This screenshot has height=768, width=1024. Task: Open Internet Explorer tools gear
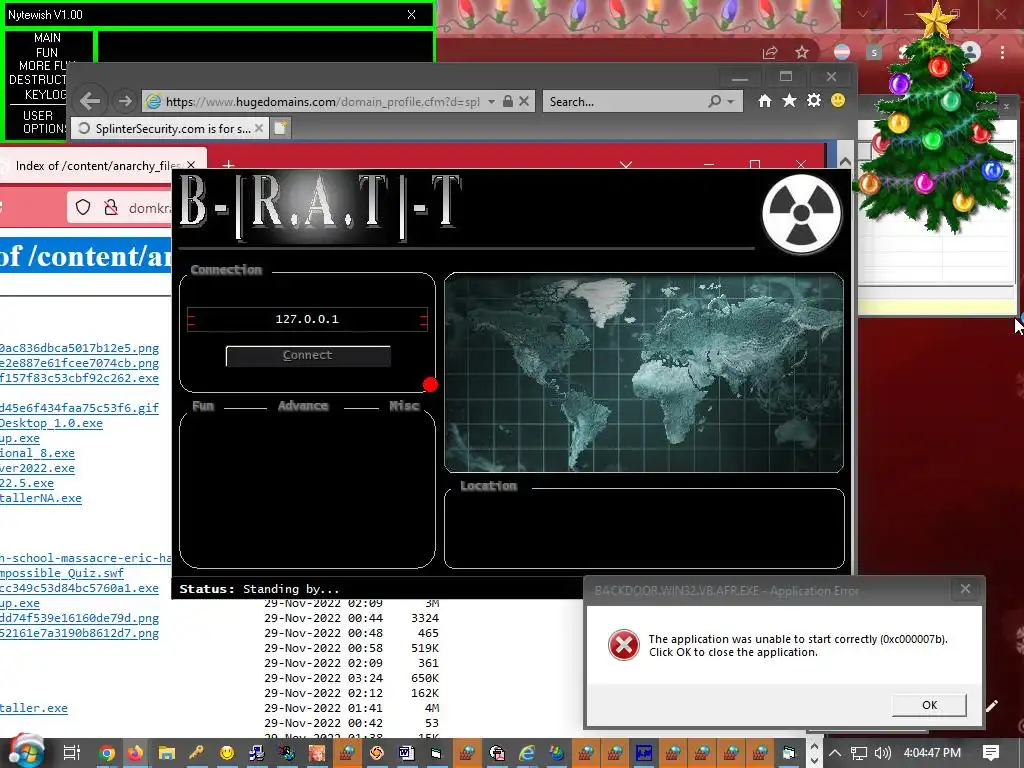coord(814,101)
